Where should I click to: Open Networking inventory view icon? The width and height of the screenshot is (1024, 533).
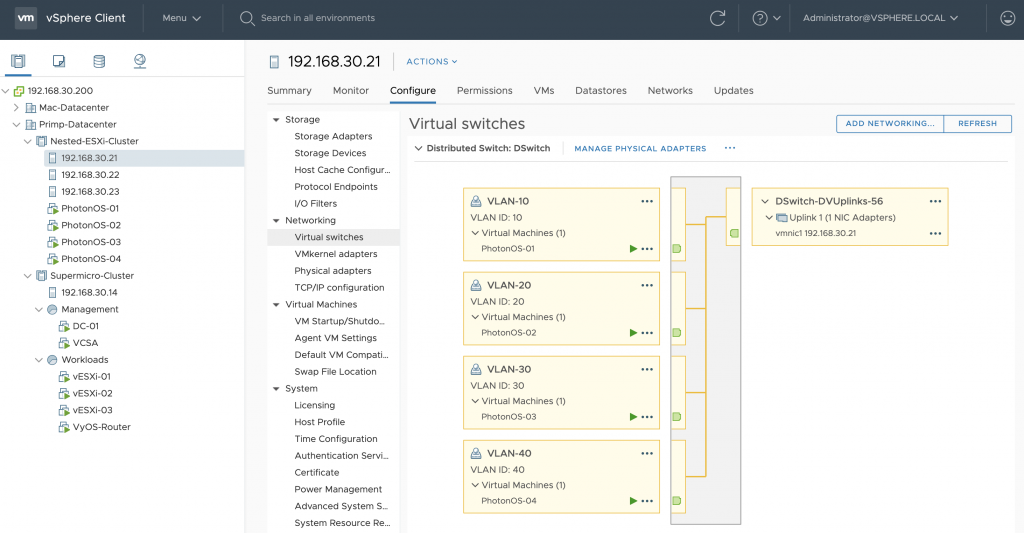coord(140,61)
